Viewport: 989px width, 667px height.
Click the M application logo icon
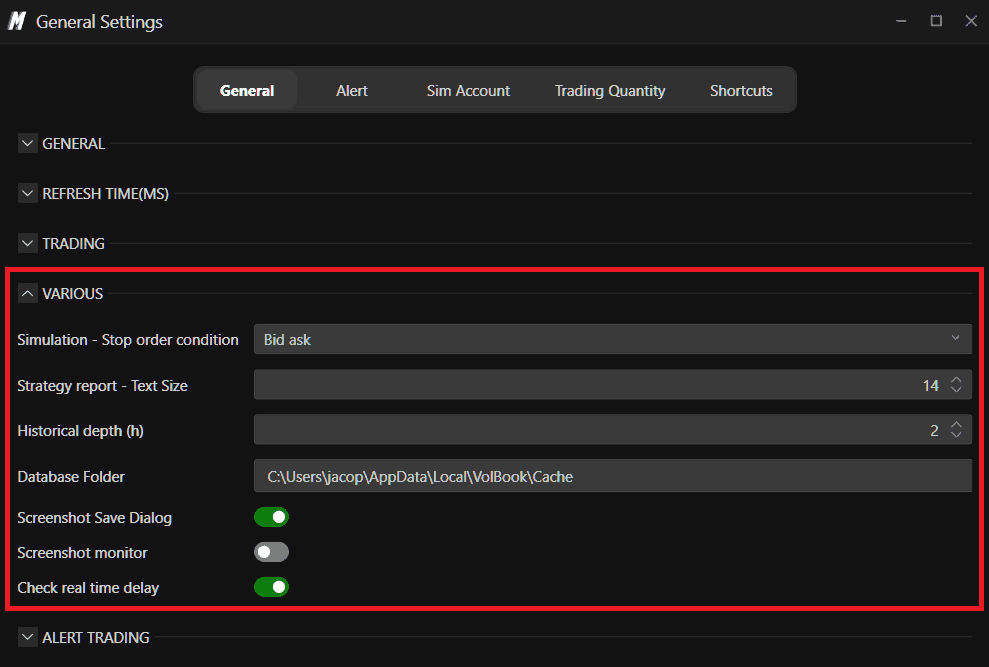(x=17, y=21)
